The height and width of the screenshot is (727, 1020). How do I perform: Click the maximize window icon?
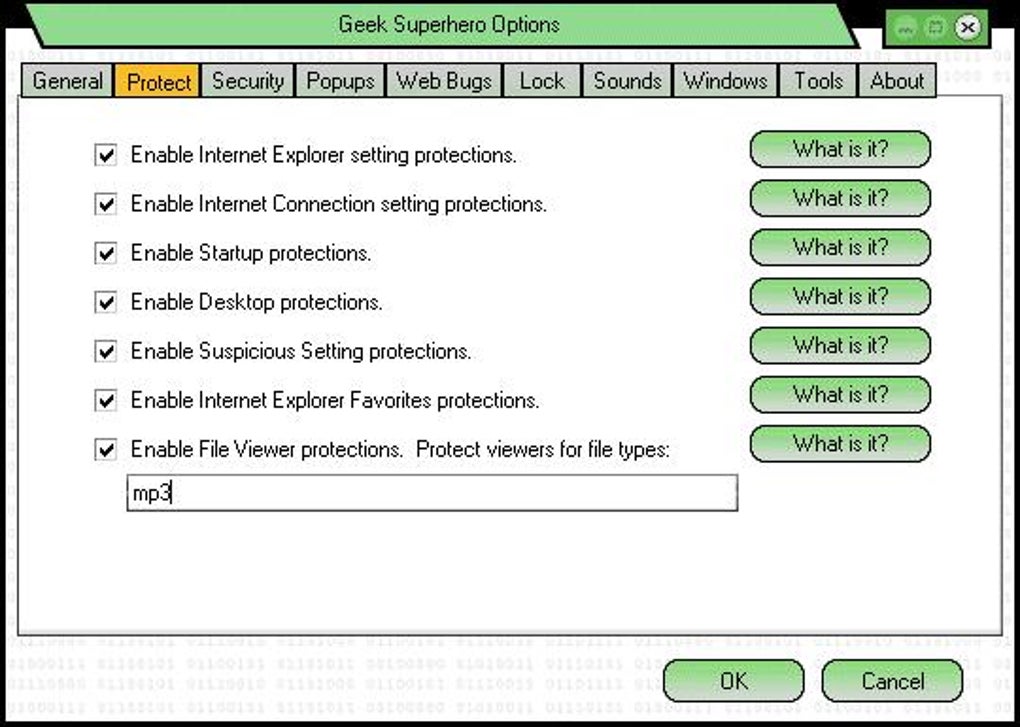[936, 28]
